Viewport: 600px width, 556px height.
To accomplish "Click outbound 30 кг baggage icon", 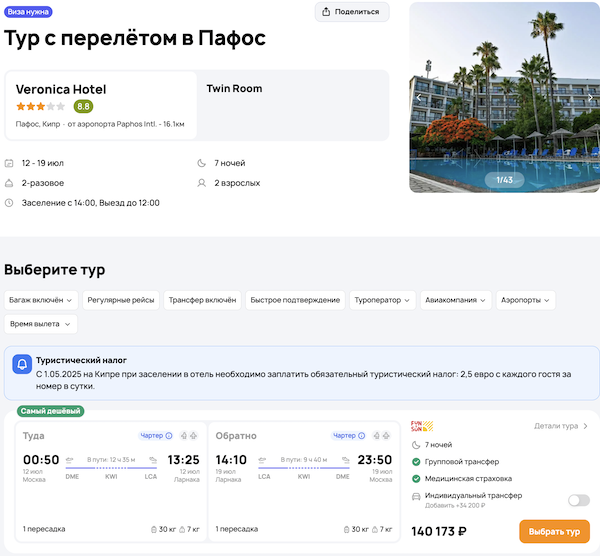I will pyautogui.click(x=154, y=528).
